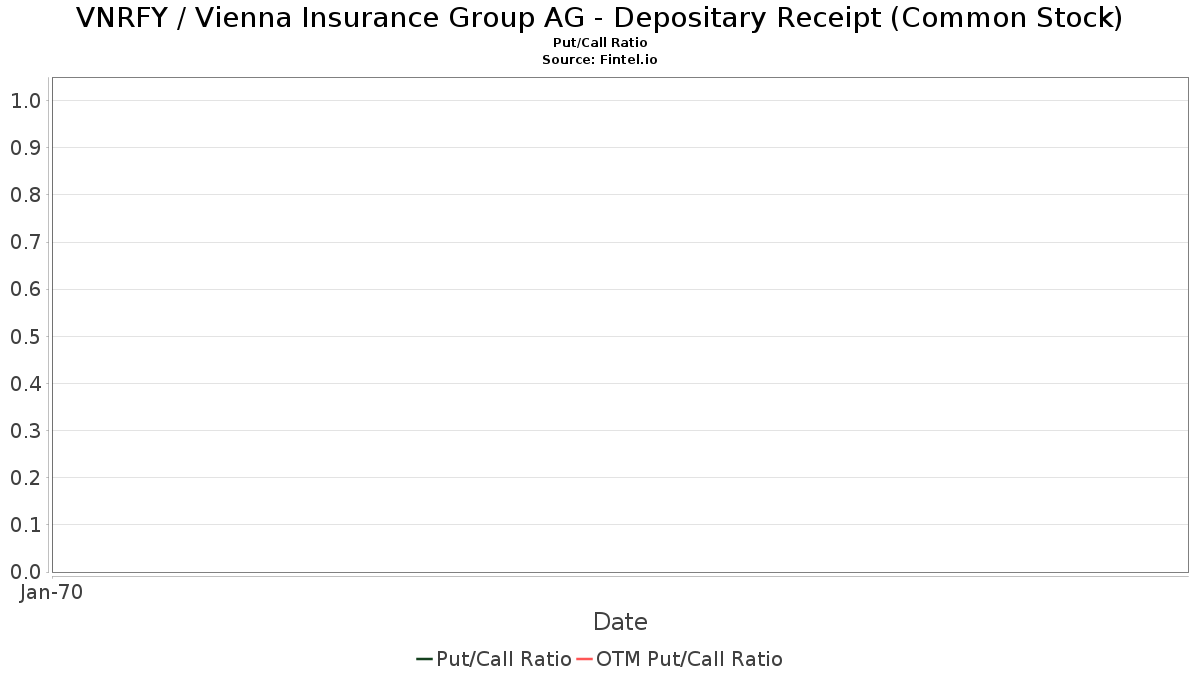Click the 0.7 y-axis label
The width and height of the screenshot is (1200, 675).
pyautogui.click(x=26, y=242)
